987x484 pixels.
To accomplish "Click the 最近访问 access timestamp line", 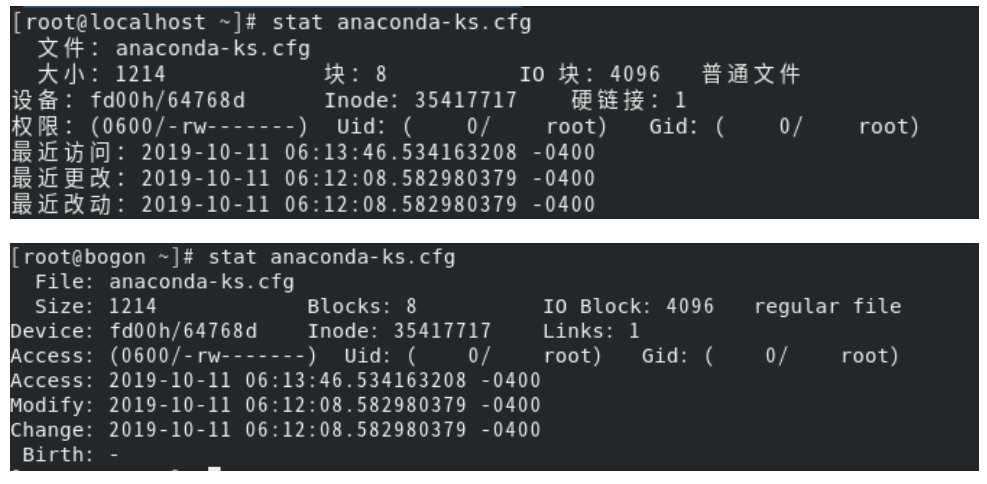I will coord(302,153).
